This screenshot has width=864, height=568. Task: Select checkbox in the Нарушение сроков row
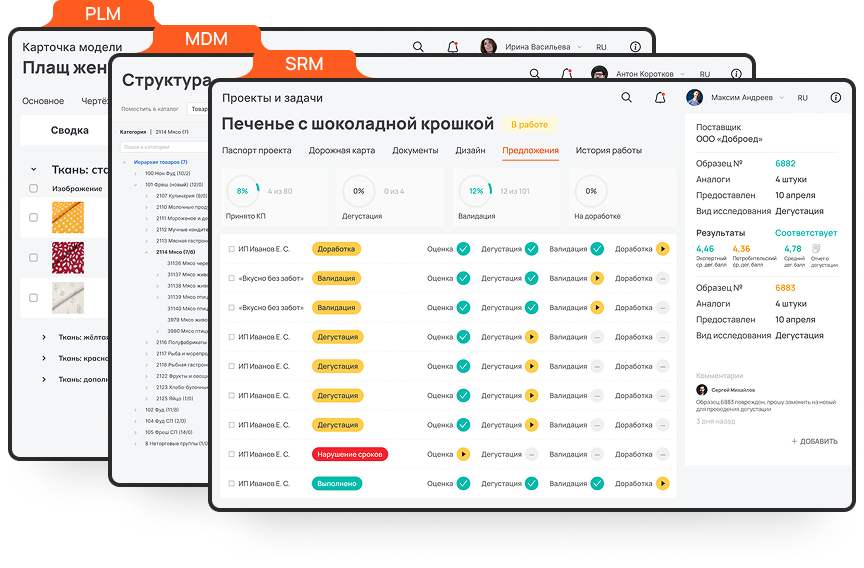(231, 454)
